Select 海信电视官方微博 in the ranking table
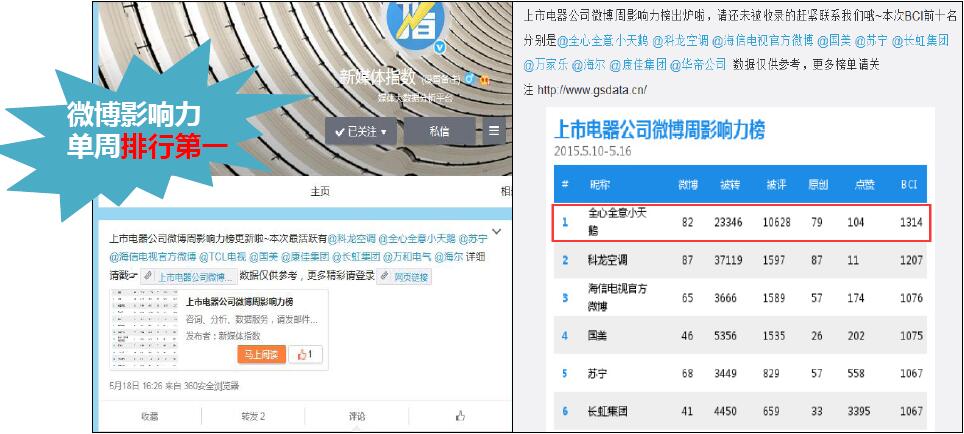The width and height of the screenshot is (964, 434). tap(617, 298)
